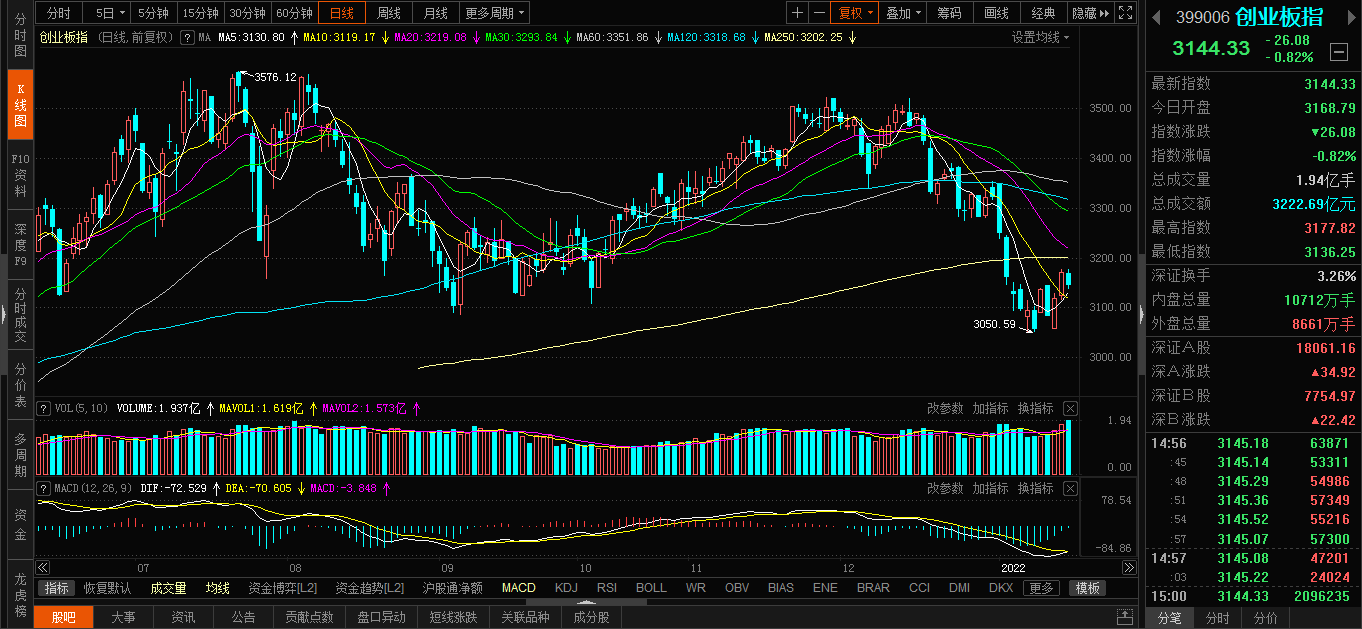Open the 设置均线 dropdown
The width and height of the screenshot is (1362, 629).
tap(1040, 37)
